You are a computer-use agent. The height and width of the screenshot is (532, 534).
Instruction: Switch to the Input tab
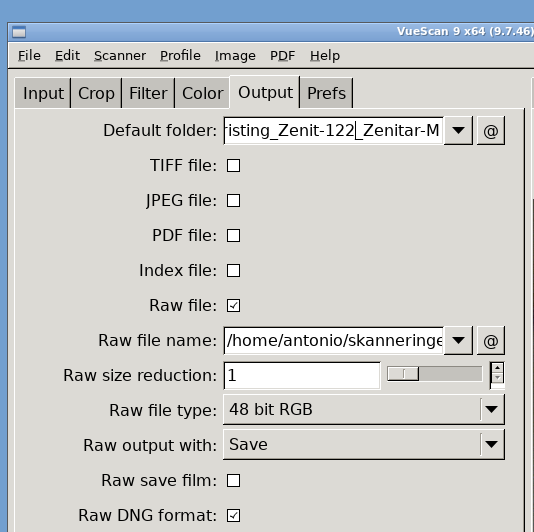point(43,93)
